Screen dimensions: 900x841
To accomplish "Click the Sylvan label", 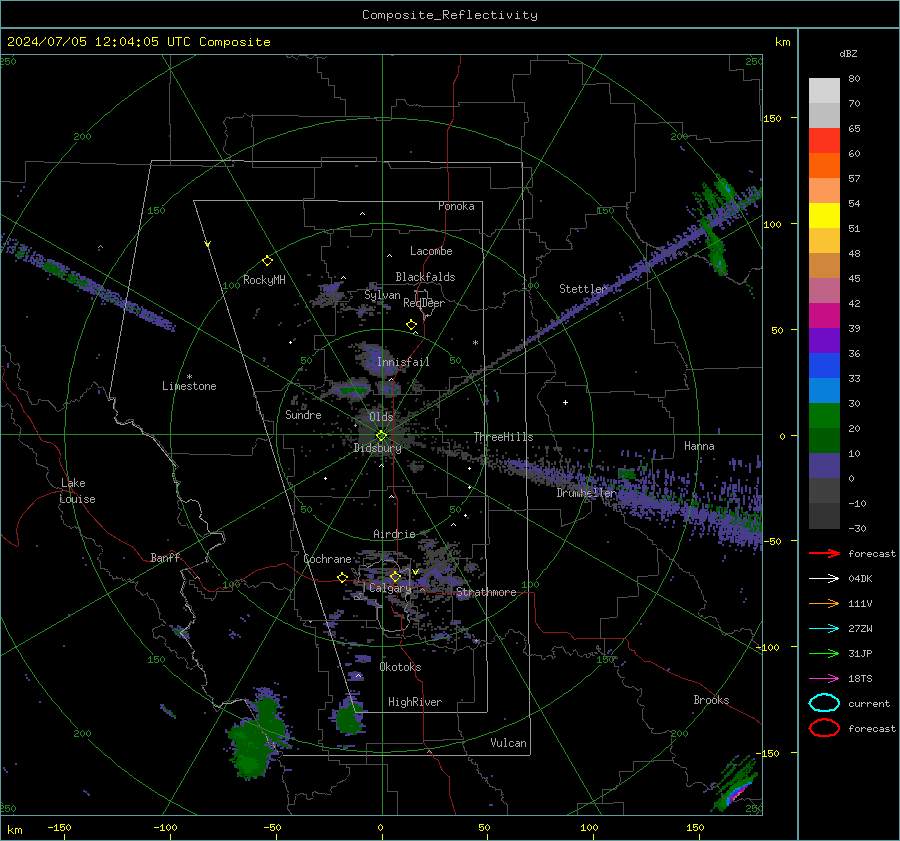I will [382, 295].
